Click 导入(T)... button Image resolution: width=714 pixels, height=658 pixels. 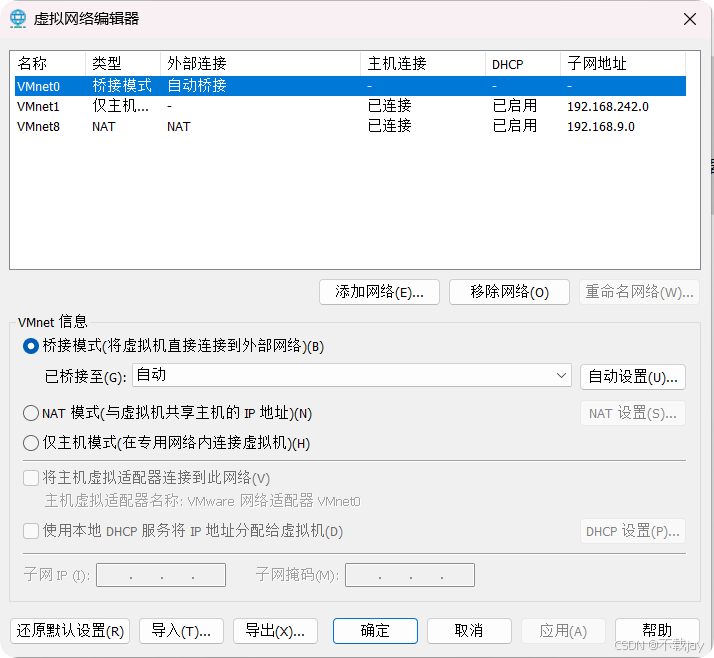181,631
